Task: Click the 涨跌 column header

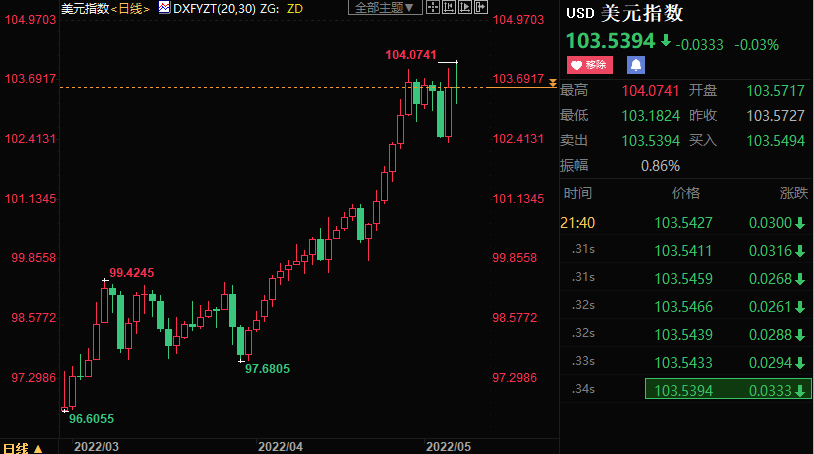Action: [x=793, y=193]
